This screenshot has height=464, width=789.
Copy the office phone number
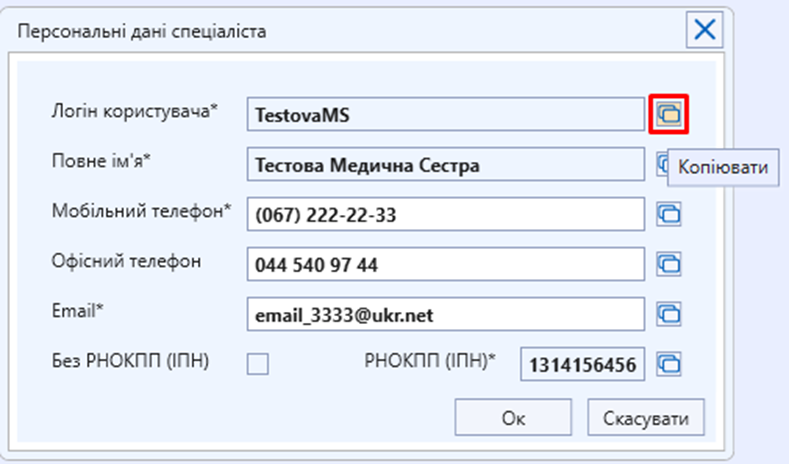pos(668,264)
